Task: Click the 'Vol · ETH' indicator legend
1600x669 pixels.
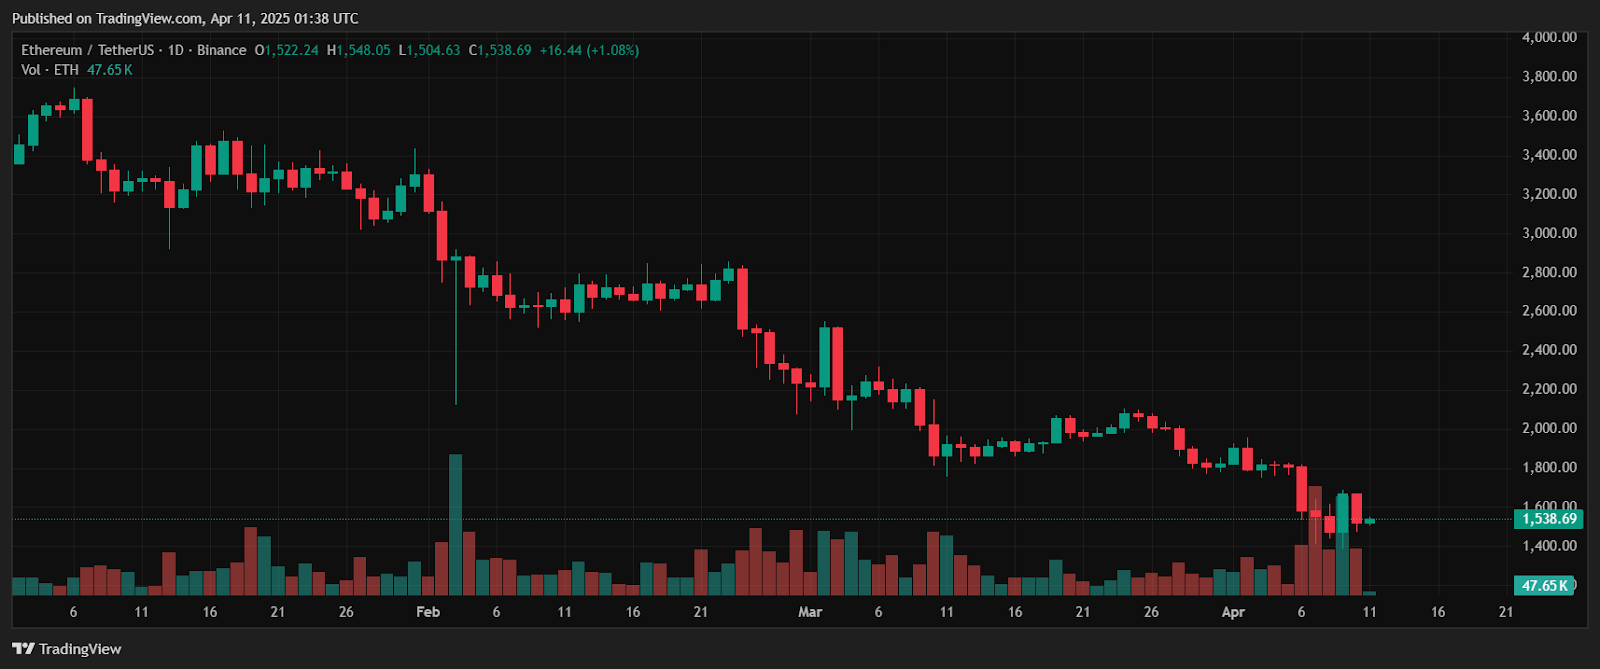Action: click(49, 70)
